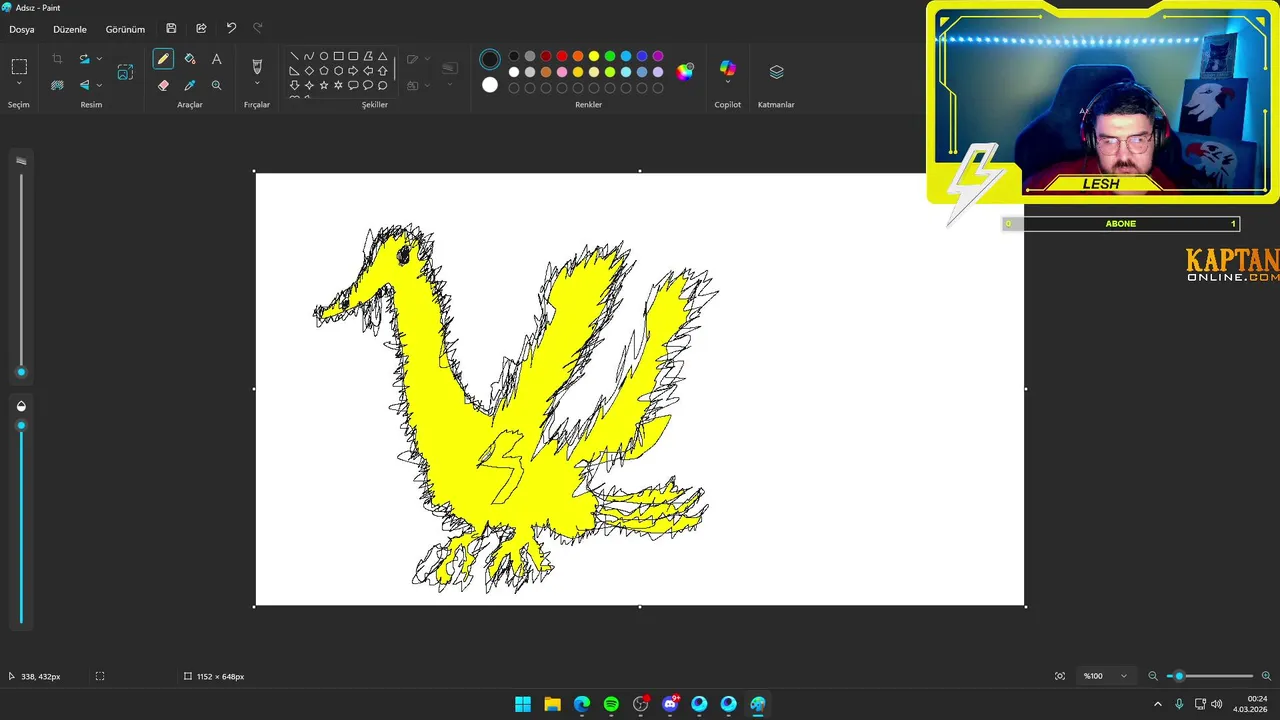
Task: Choose the Rectangle shape
Action: tap(339, 56)
